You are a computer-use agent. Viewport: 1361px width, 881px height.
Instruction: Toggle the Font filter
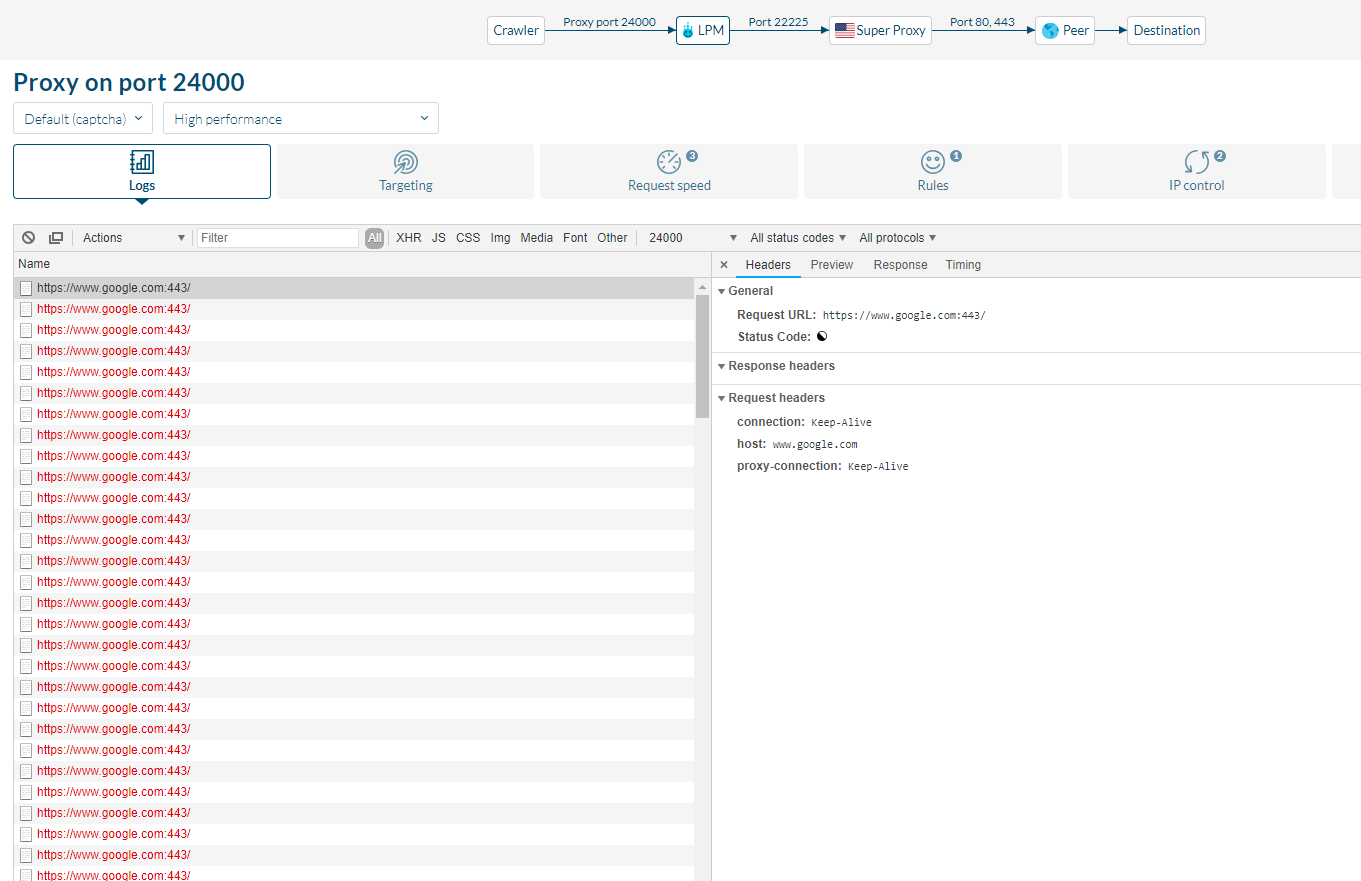(x=576, y=238)
